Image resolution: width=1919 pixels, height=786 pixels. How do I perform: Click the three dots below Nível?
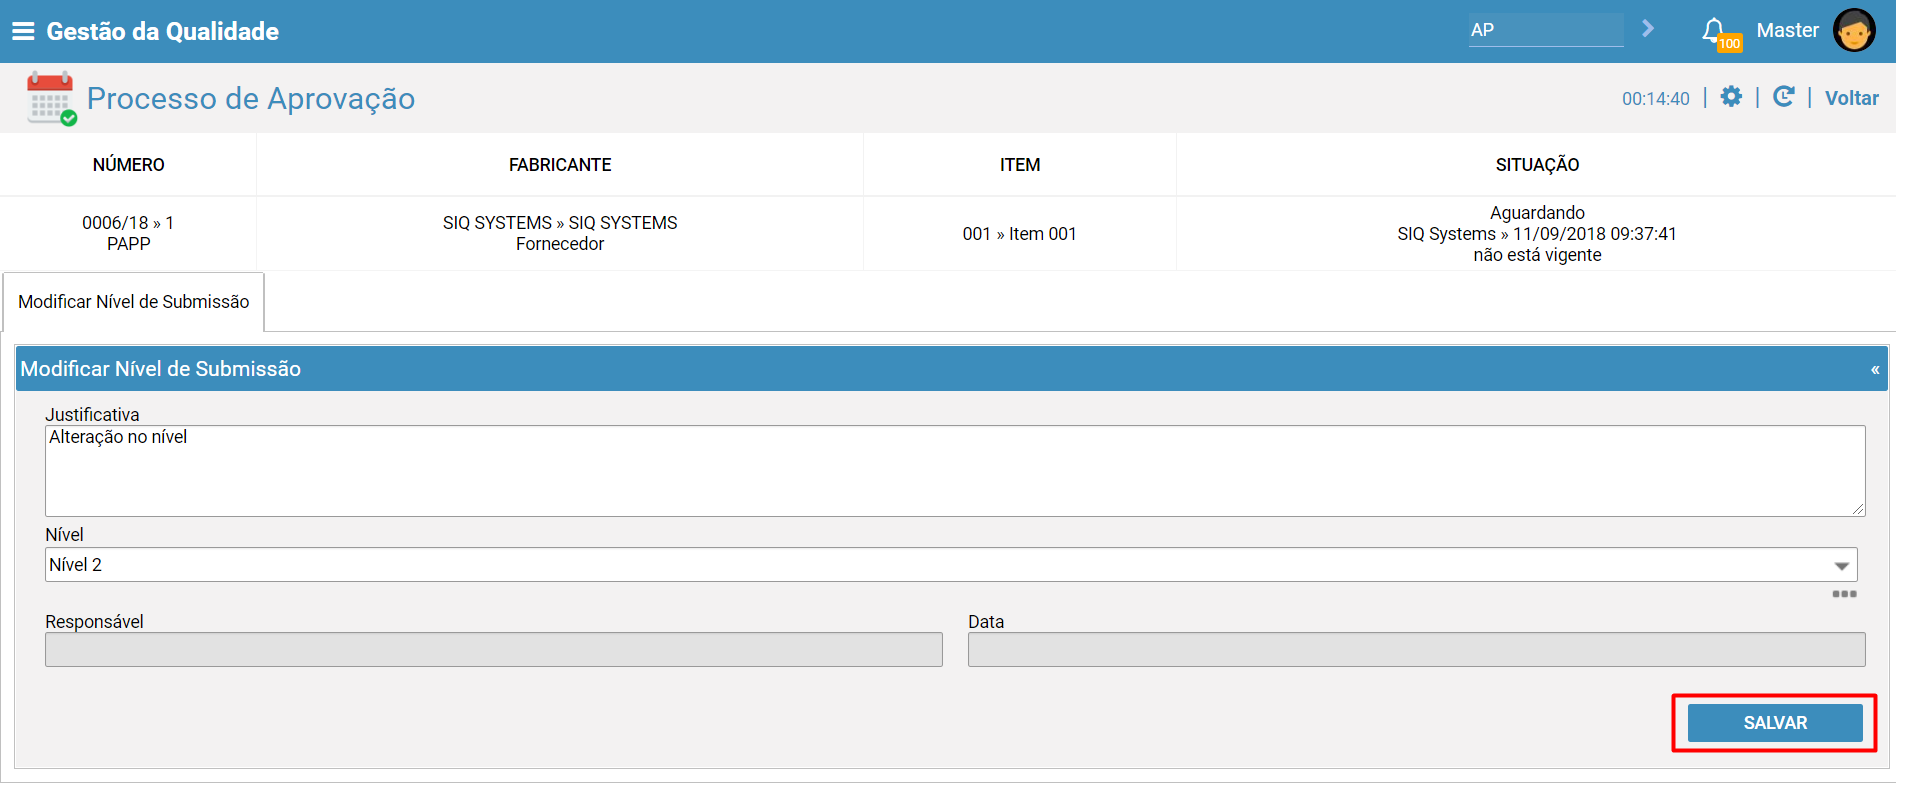pyautogui.click(x=1844, y=594)
